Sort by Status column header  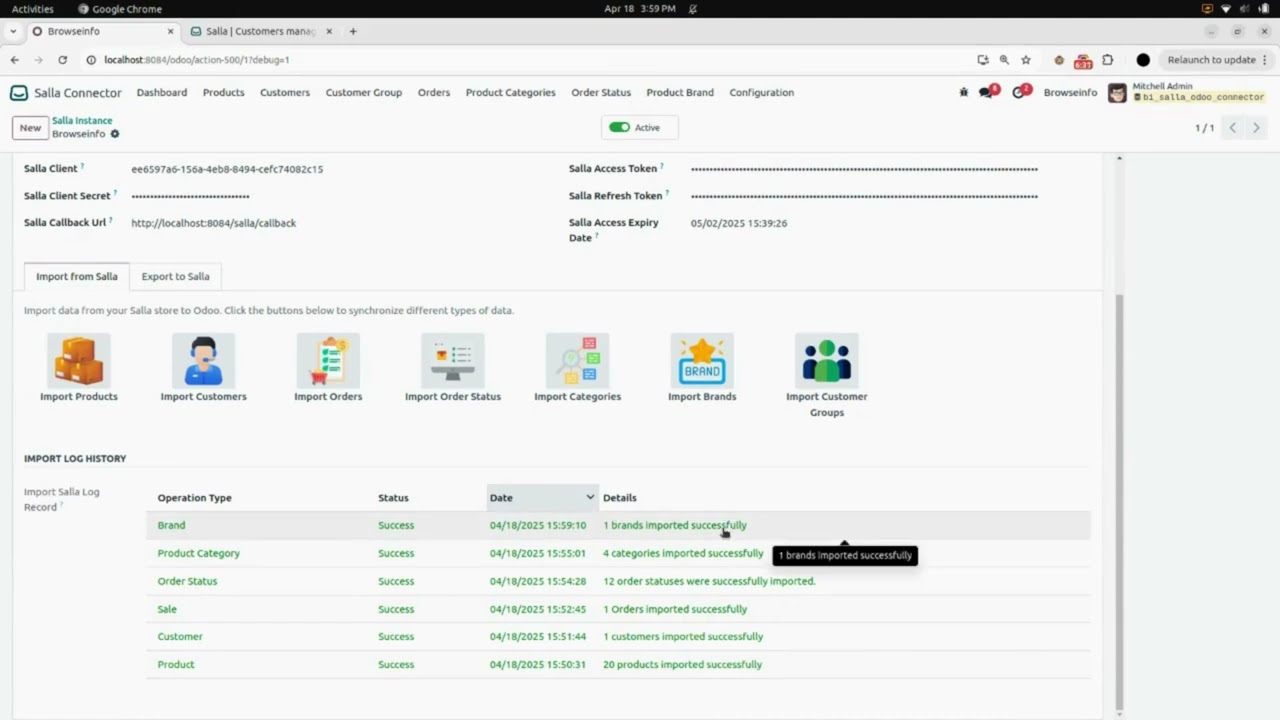(x=393, y=498)
